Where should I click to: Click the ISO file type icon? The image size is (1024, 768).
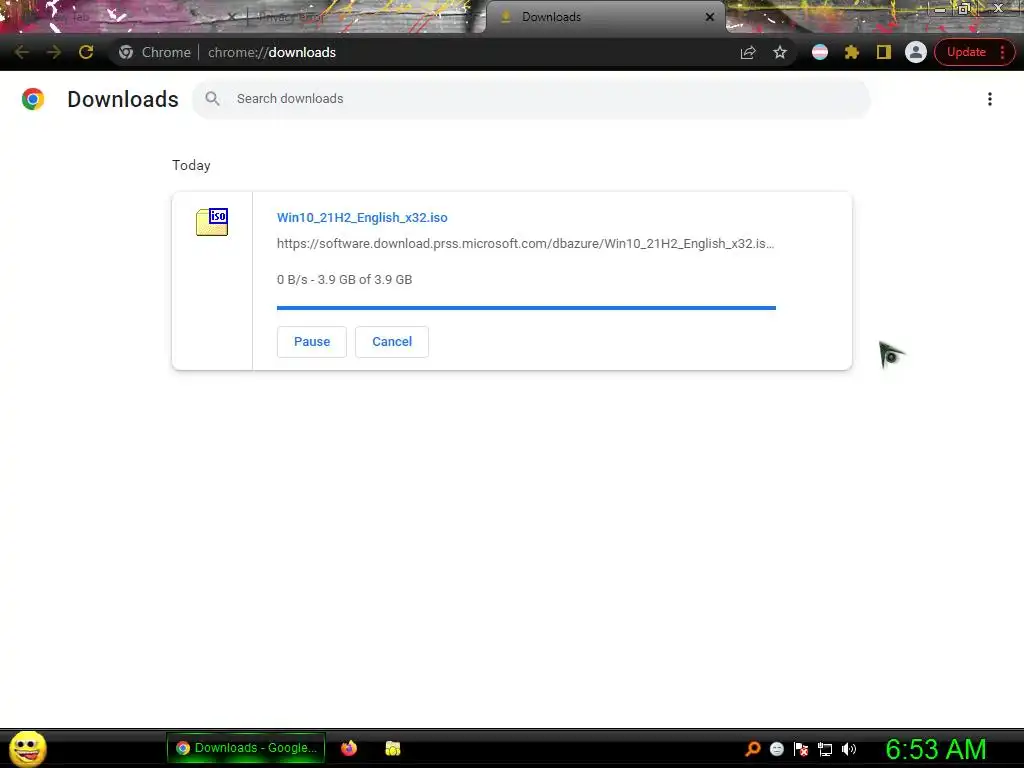click(x=212, y=222)
